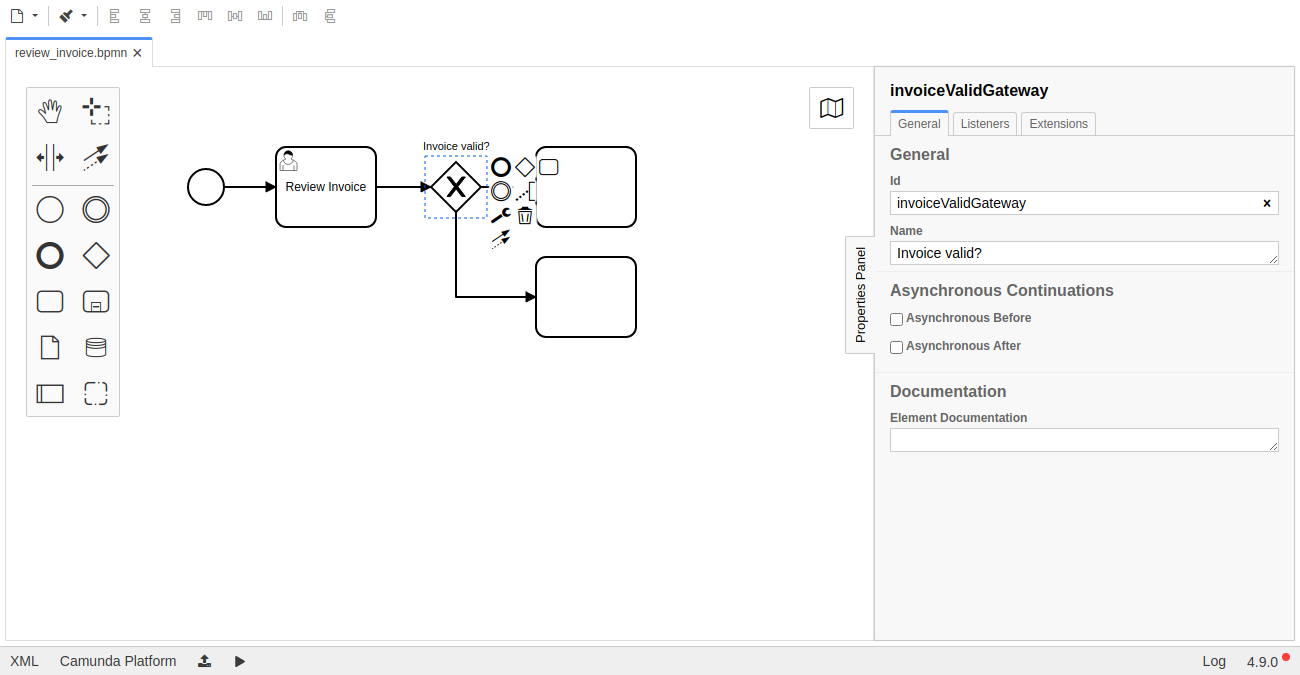This screenshot has width=1300, height=675.
Task: Enable Asynchronous After checkbox
Action: click(897, 347)
